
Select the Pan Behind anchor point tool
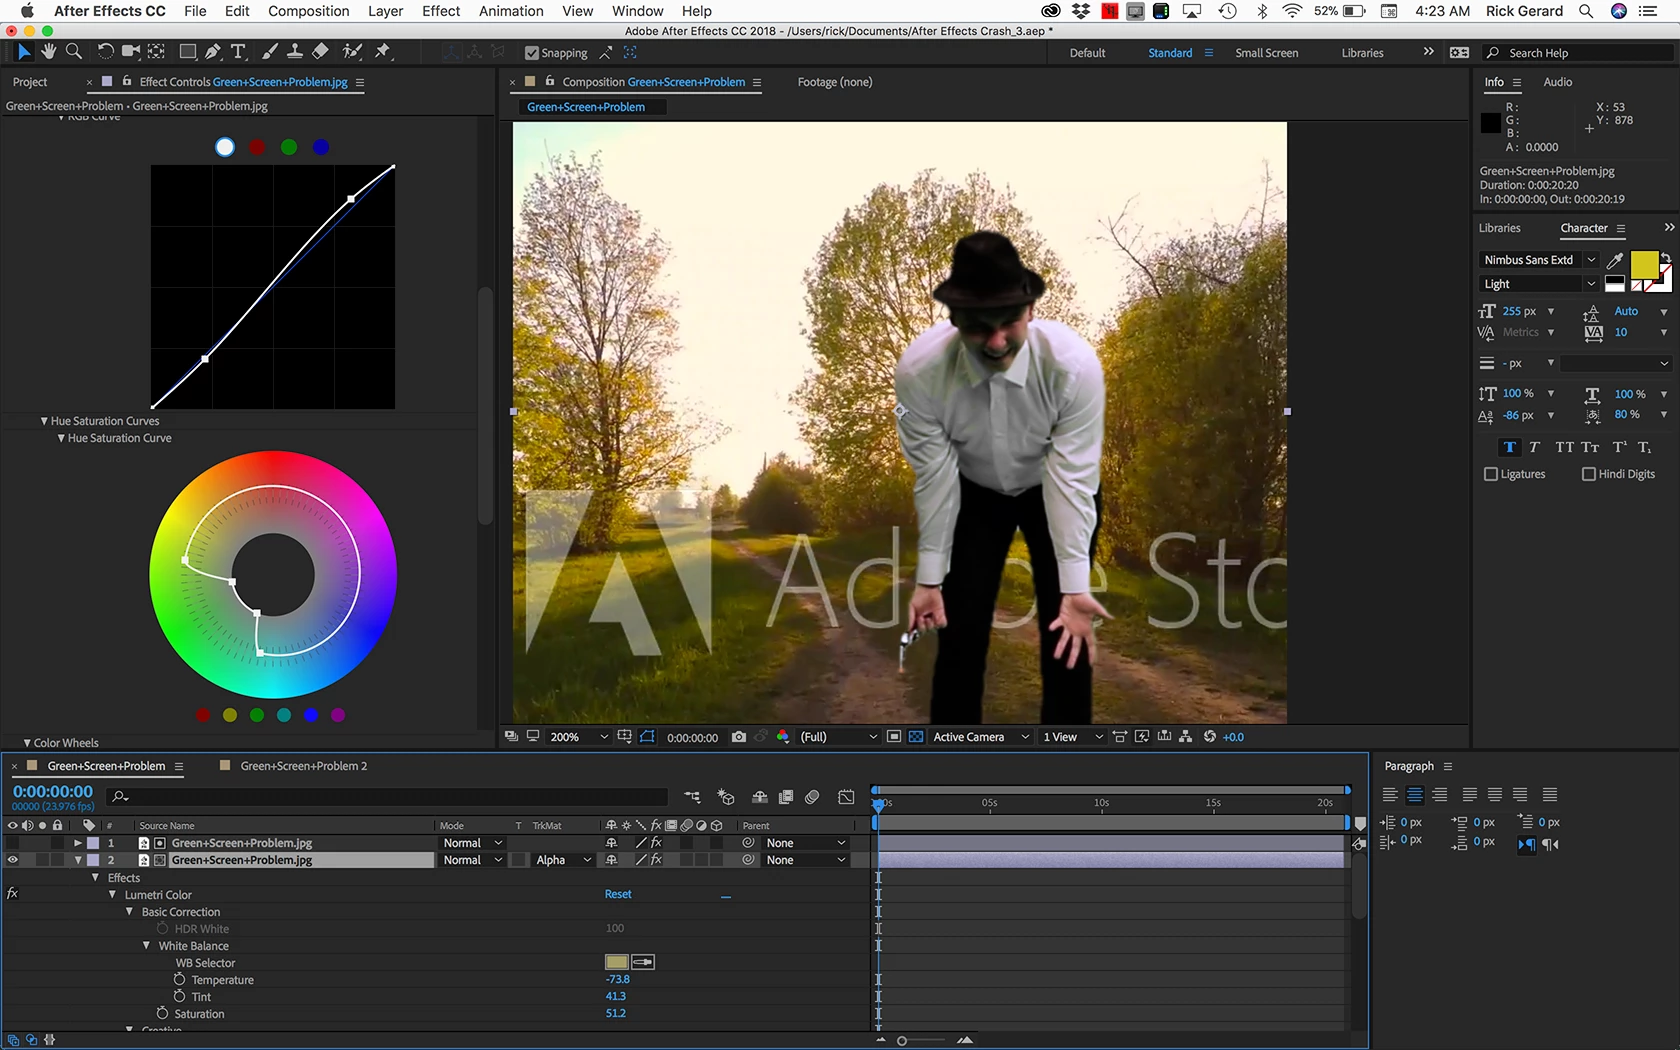(x=157, y=51)
